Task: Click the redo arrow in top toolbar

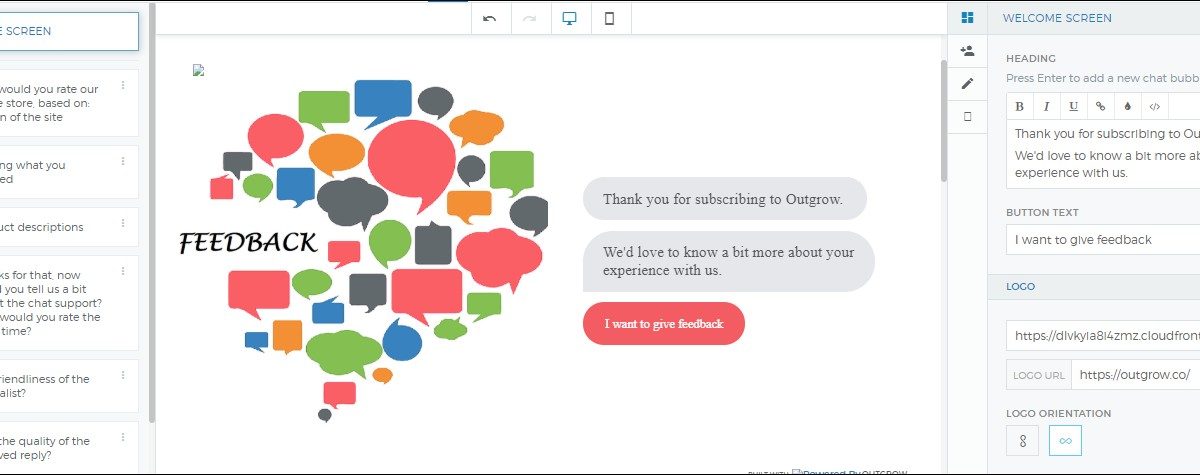Action: pos(530,18)
